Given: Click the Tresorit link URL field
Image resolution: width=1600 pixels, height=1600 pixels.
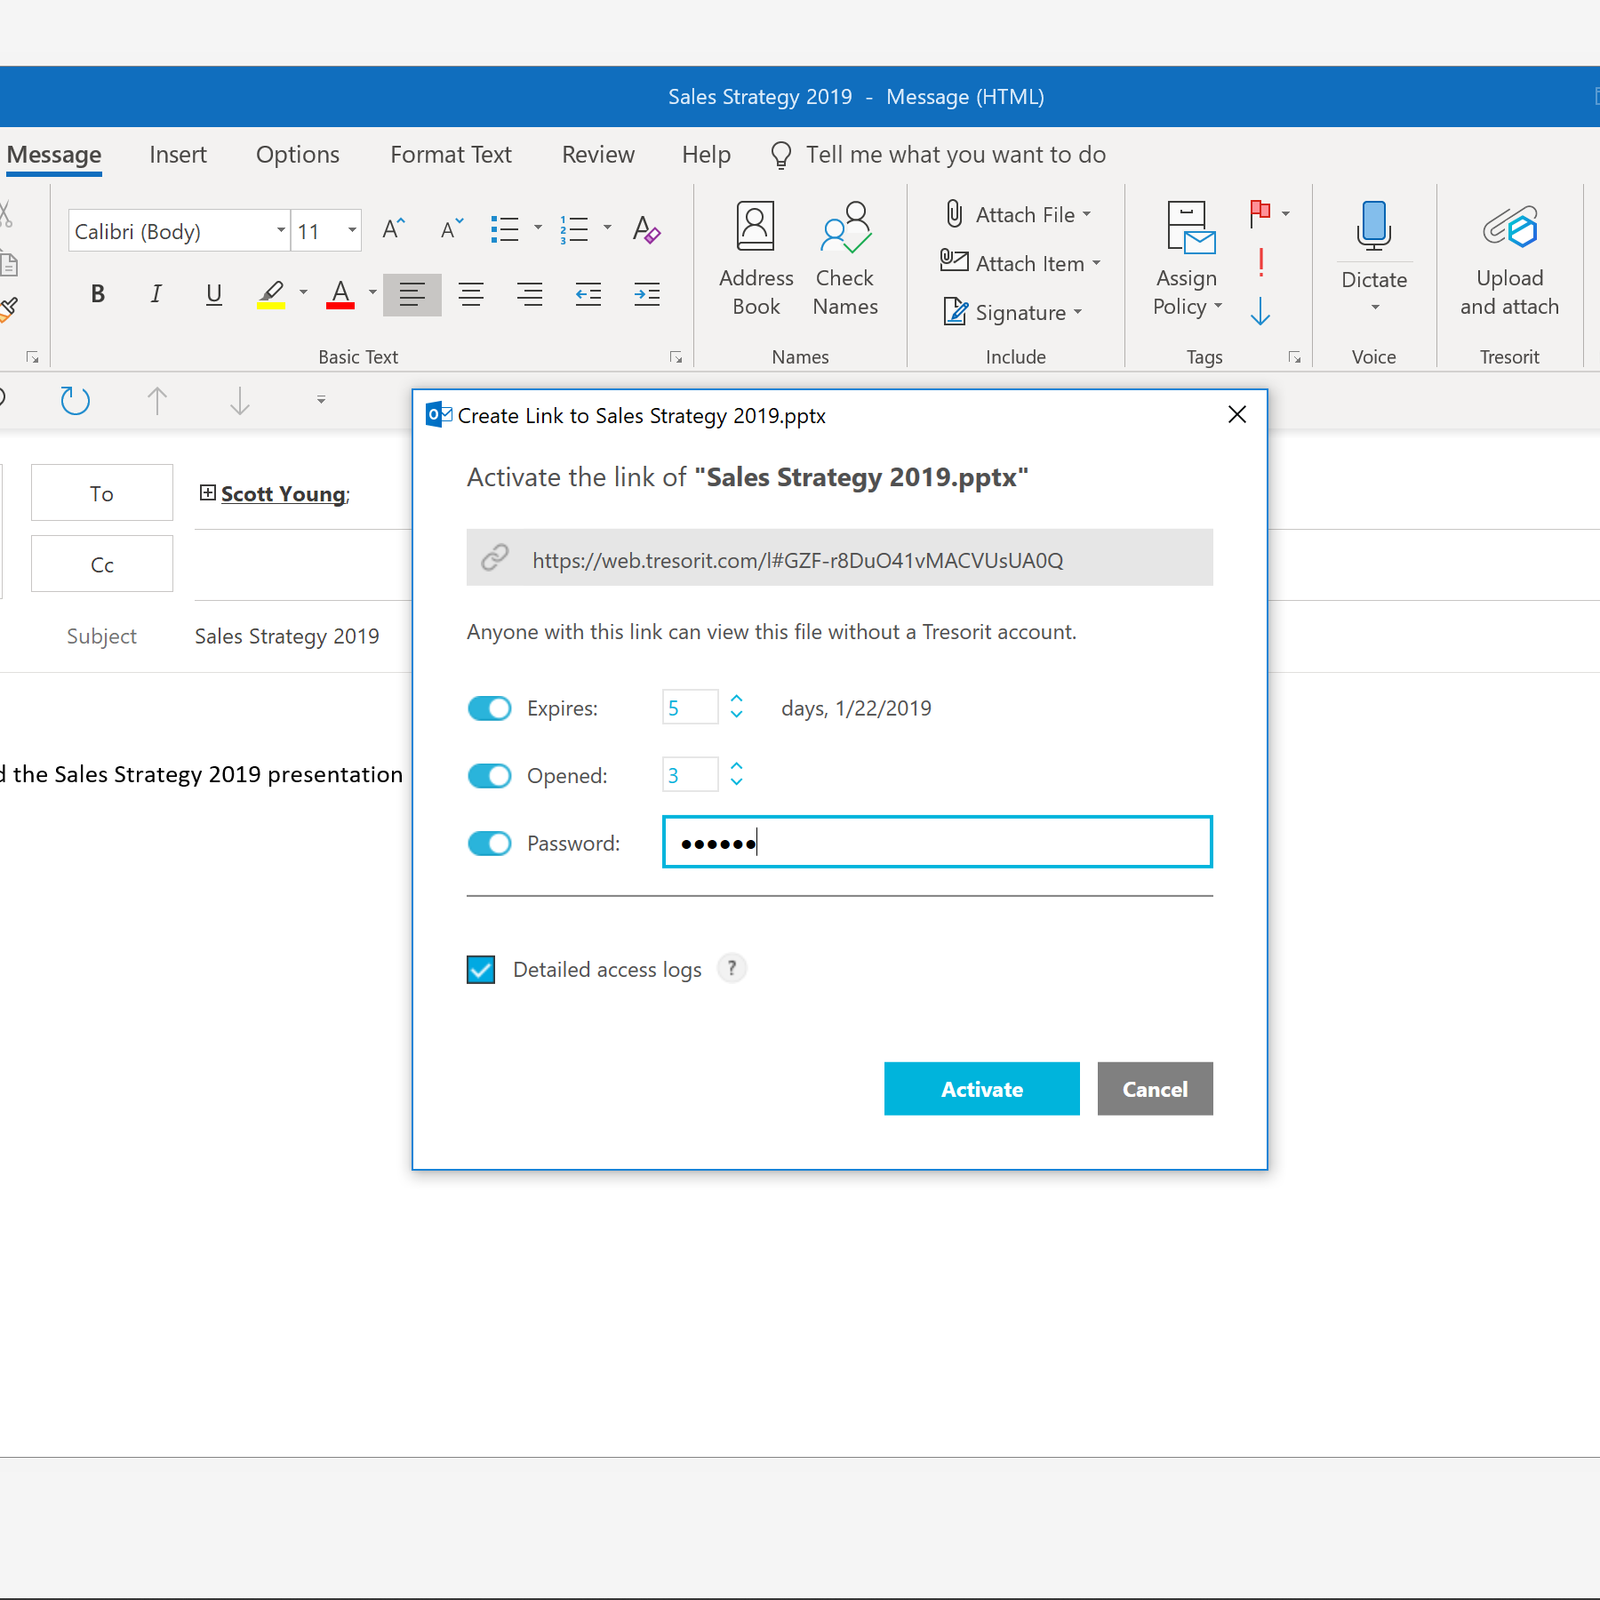Looking at the screenshot, I should [x=840, y=558].
